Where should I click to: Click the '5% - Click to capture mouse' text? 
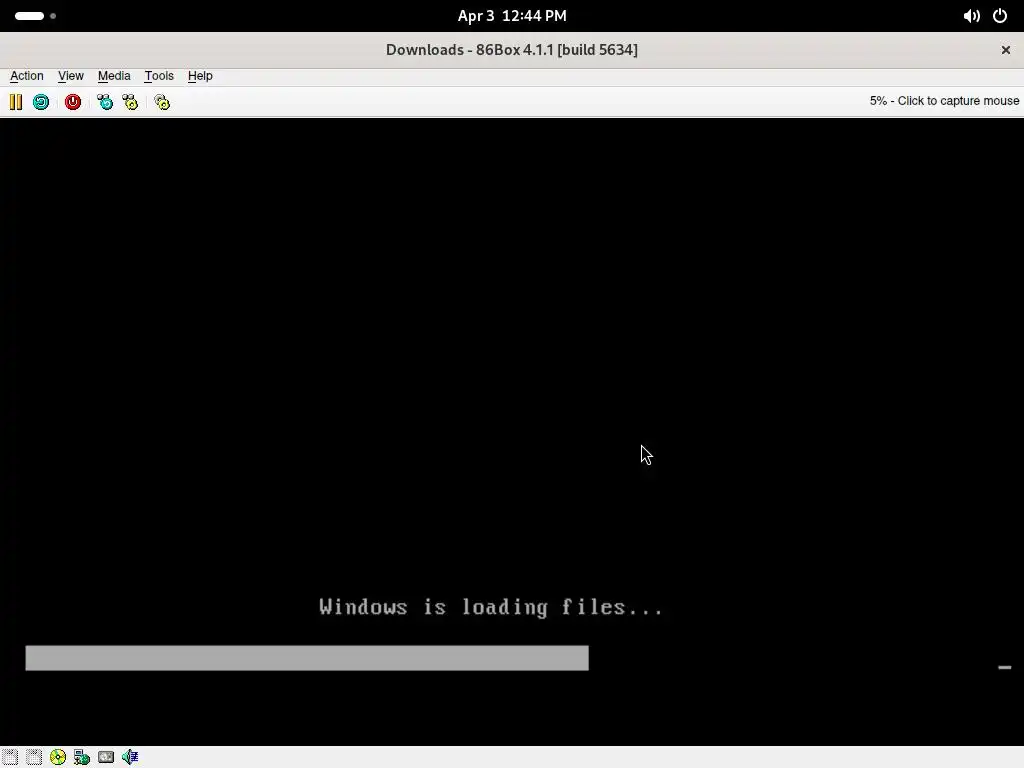(x=944, y=101)
